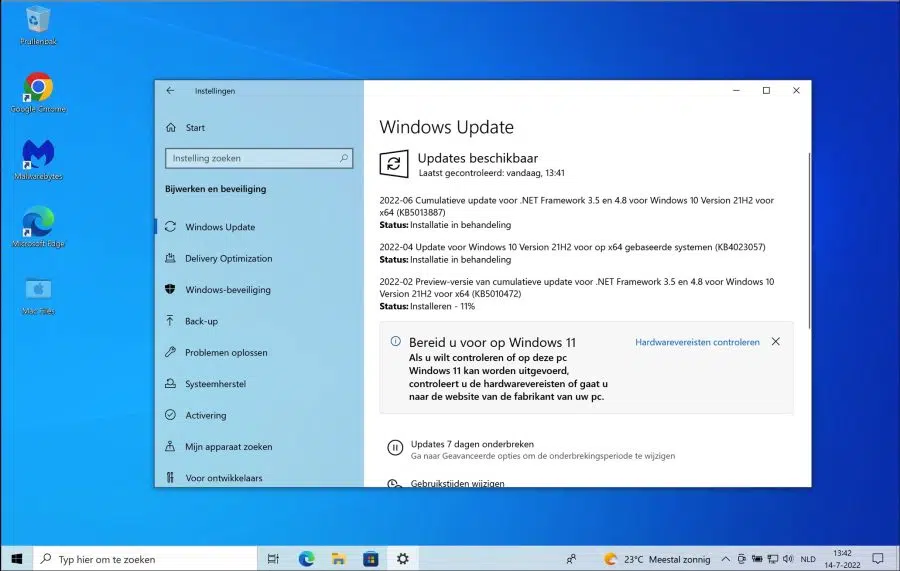Open the Recycle Bin (Prullenbak) desktop icon

38,26
